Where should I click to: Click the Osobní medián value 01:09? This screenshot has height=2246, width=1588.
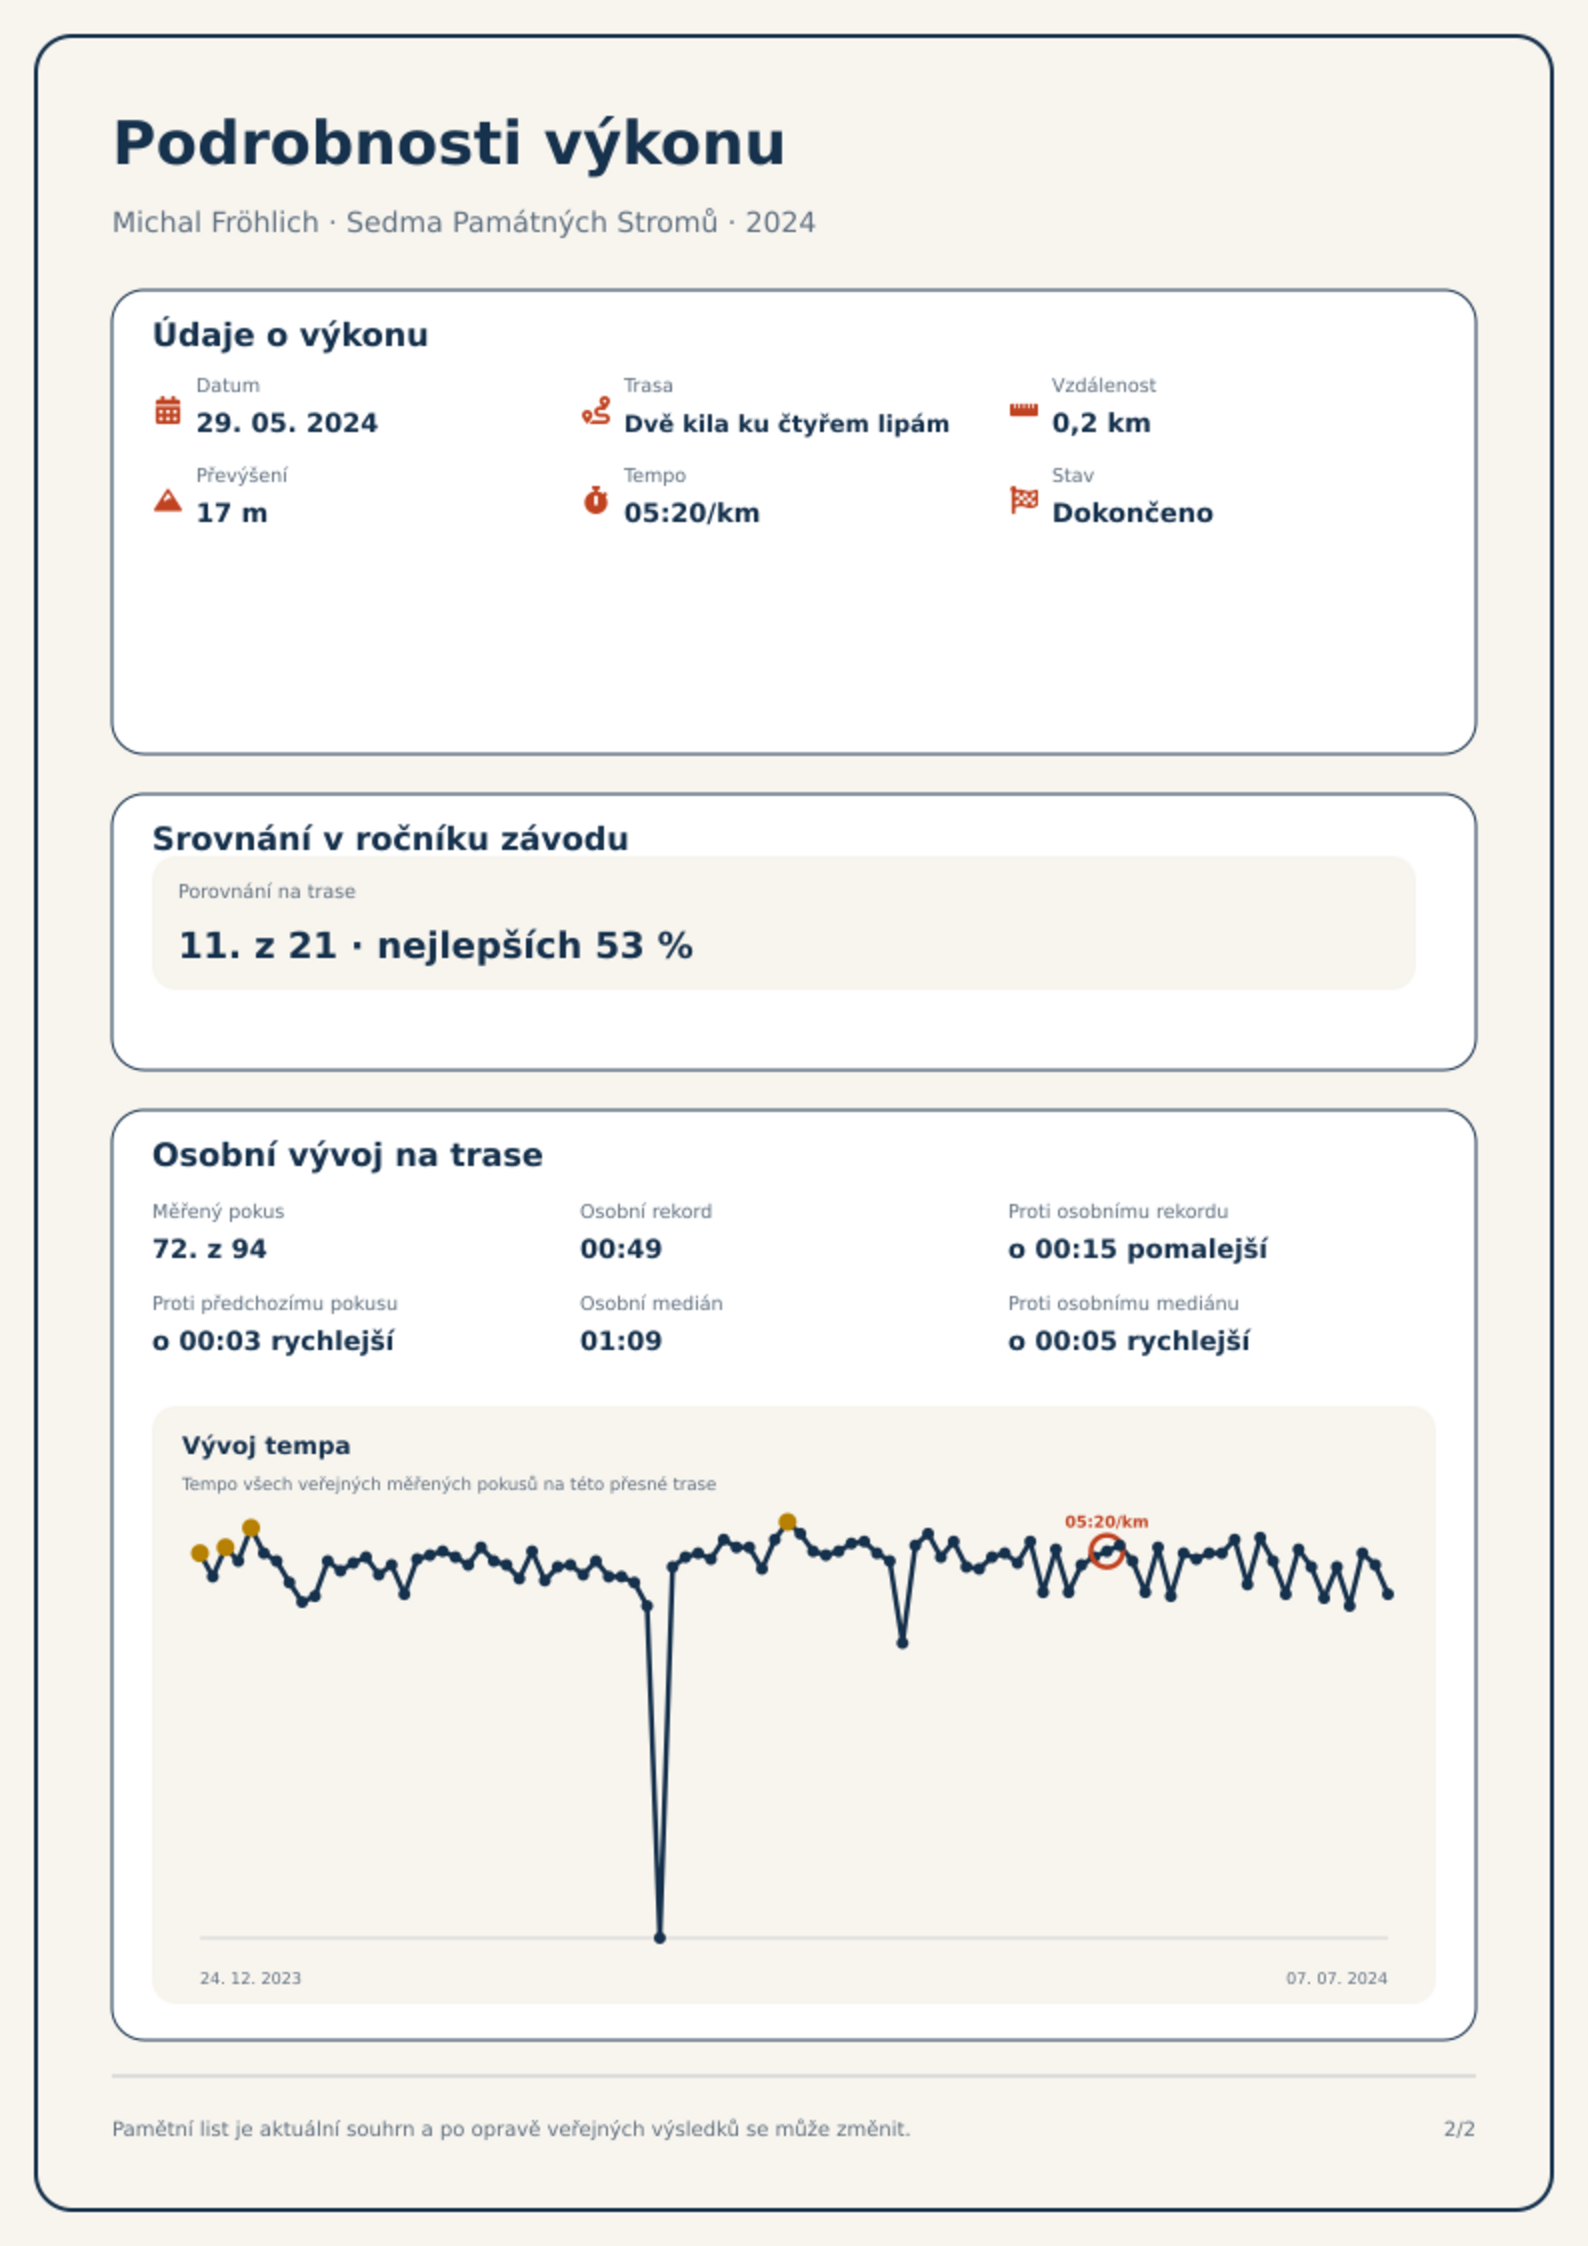pyautogui.click(x=621, y=1341)
